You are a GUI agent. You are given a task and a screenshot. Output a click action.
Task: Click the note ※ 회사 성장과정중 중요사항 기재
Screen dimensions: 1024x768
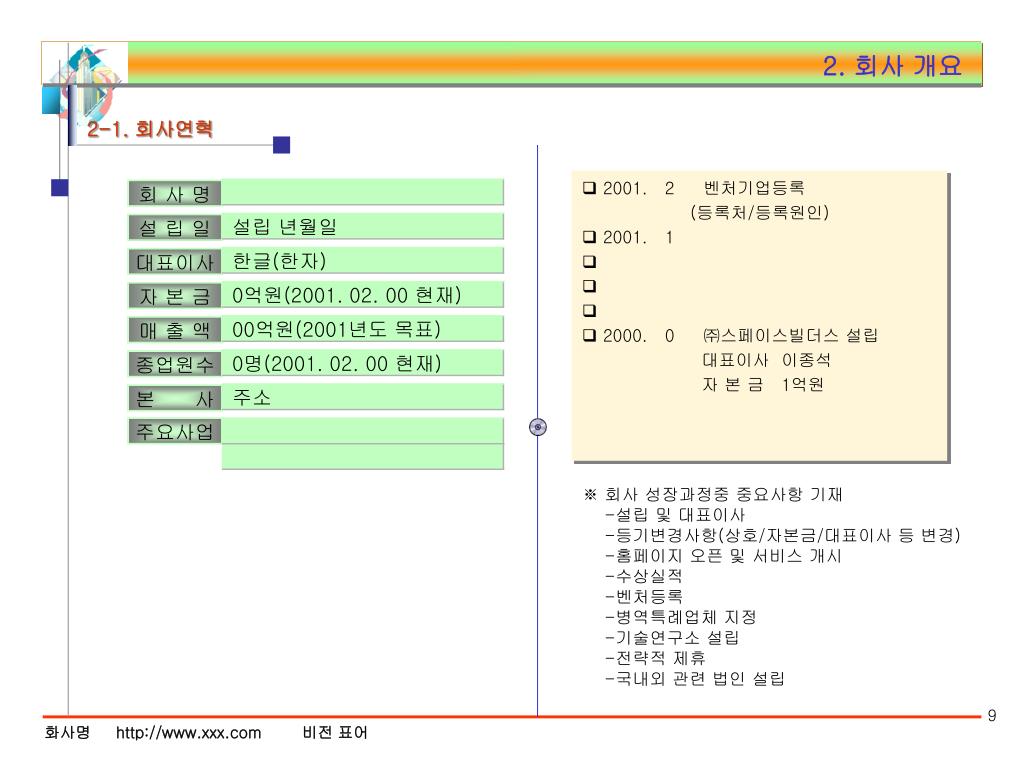[713, 494]
